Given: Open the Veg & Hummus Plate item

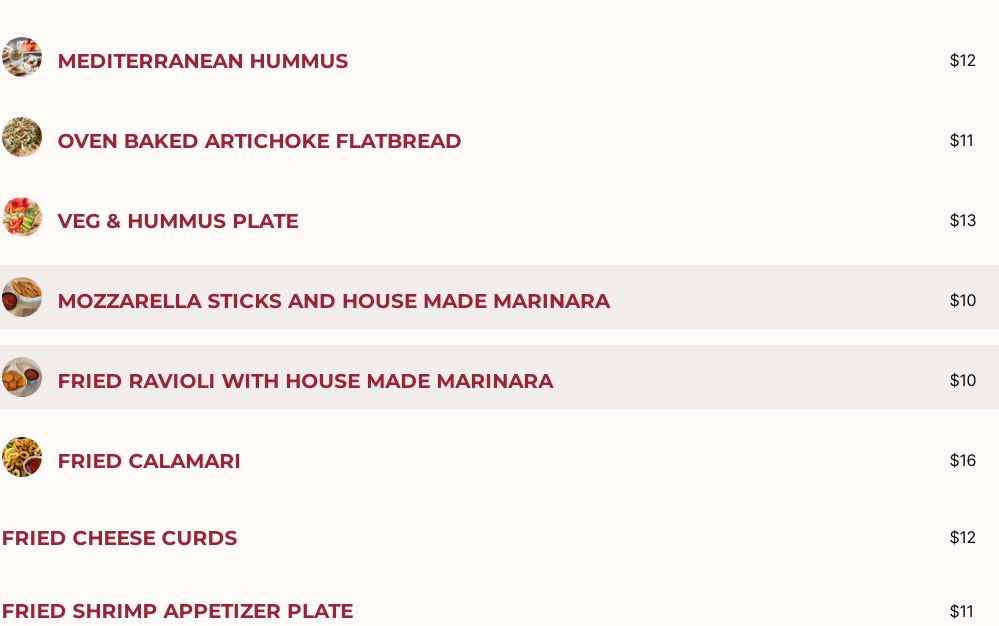Looking at the screenshot, I should tap(178, 221).
